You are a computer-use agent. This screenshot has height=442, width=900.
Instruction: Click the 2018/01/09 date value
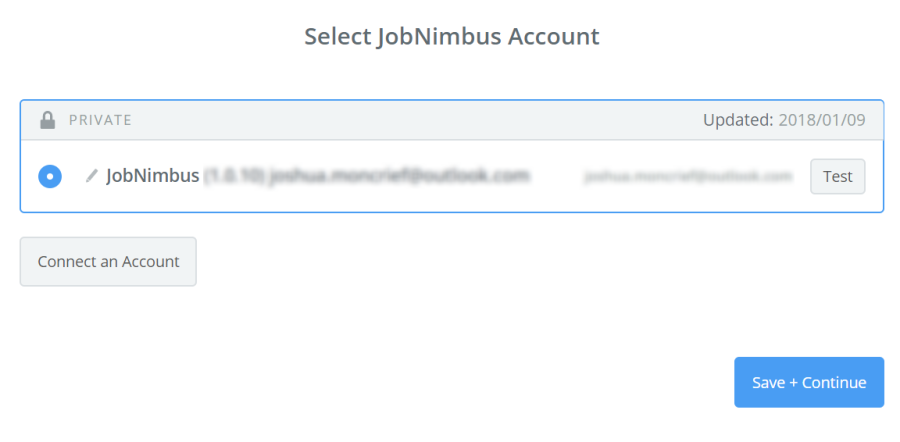pos(822,120)
